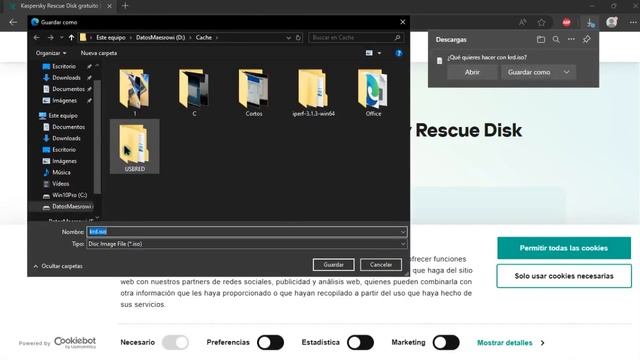This screenshot has height=360, width=640.
Task: Open Música in navigation tree
Action: click(x=61, y=172)
